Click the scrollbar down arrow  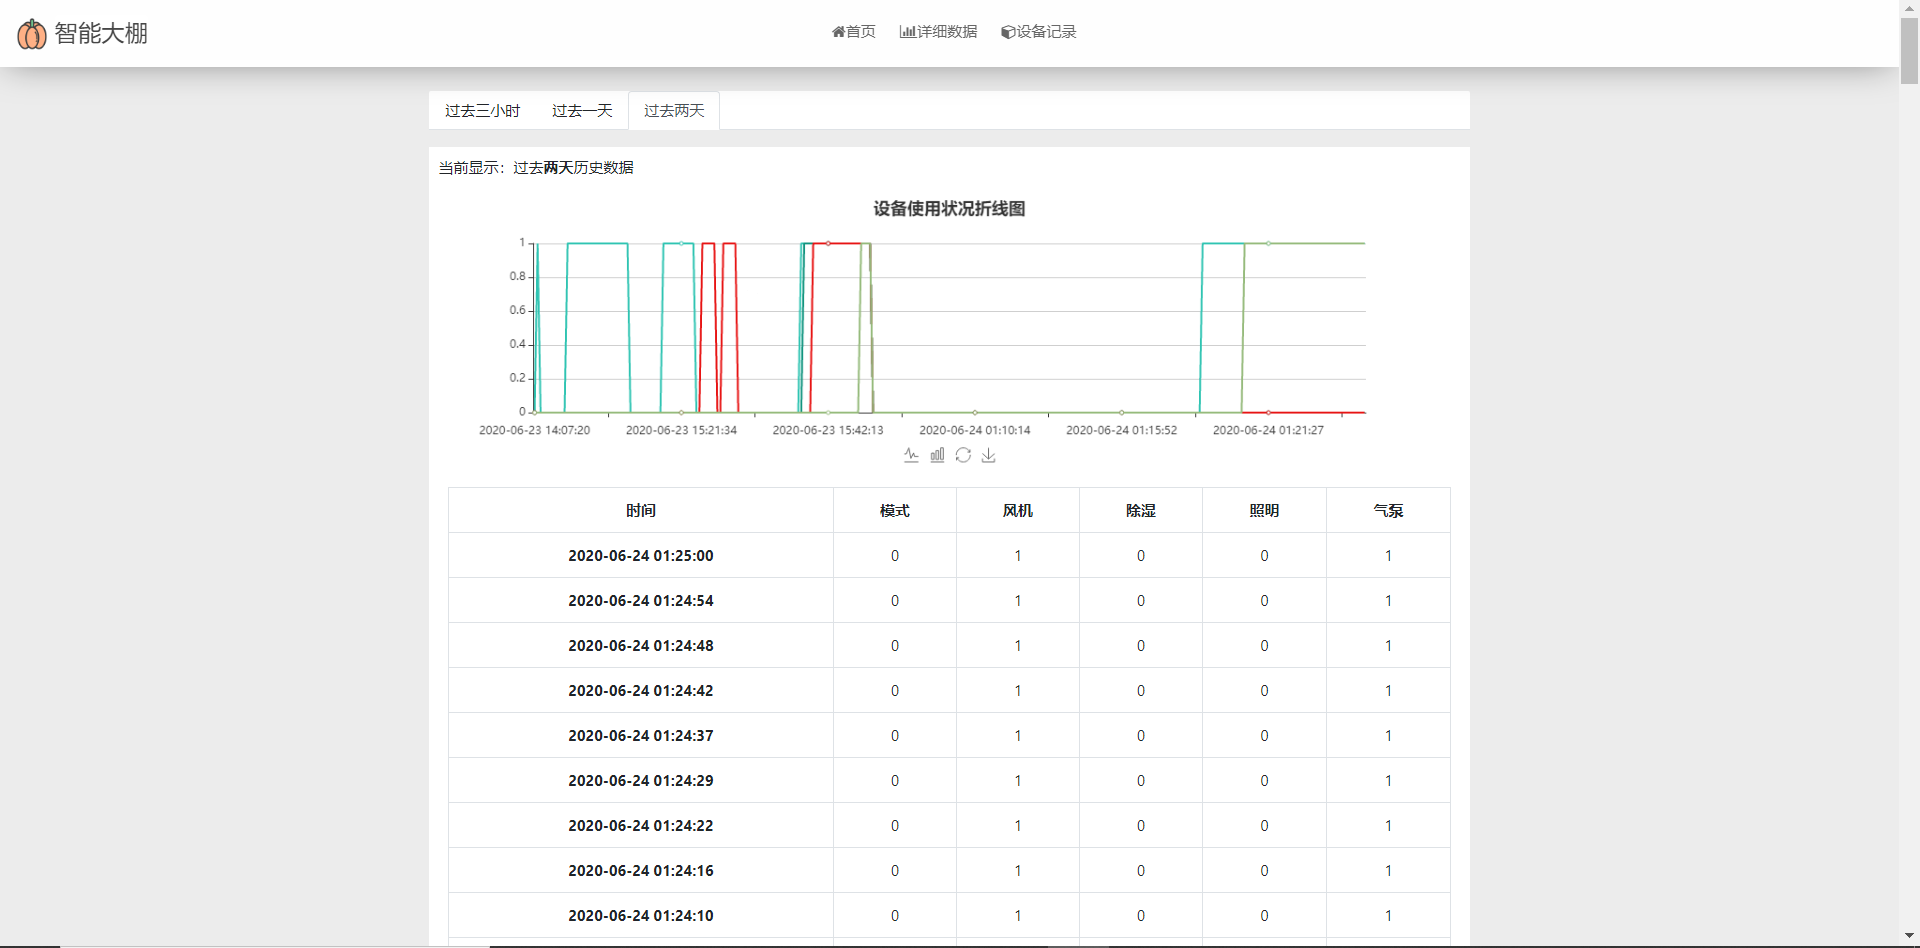pos(1909,937)
